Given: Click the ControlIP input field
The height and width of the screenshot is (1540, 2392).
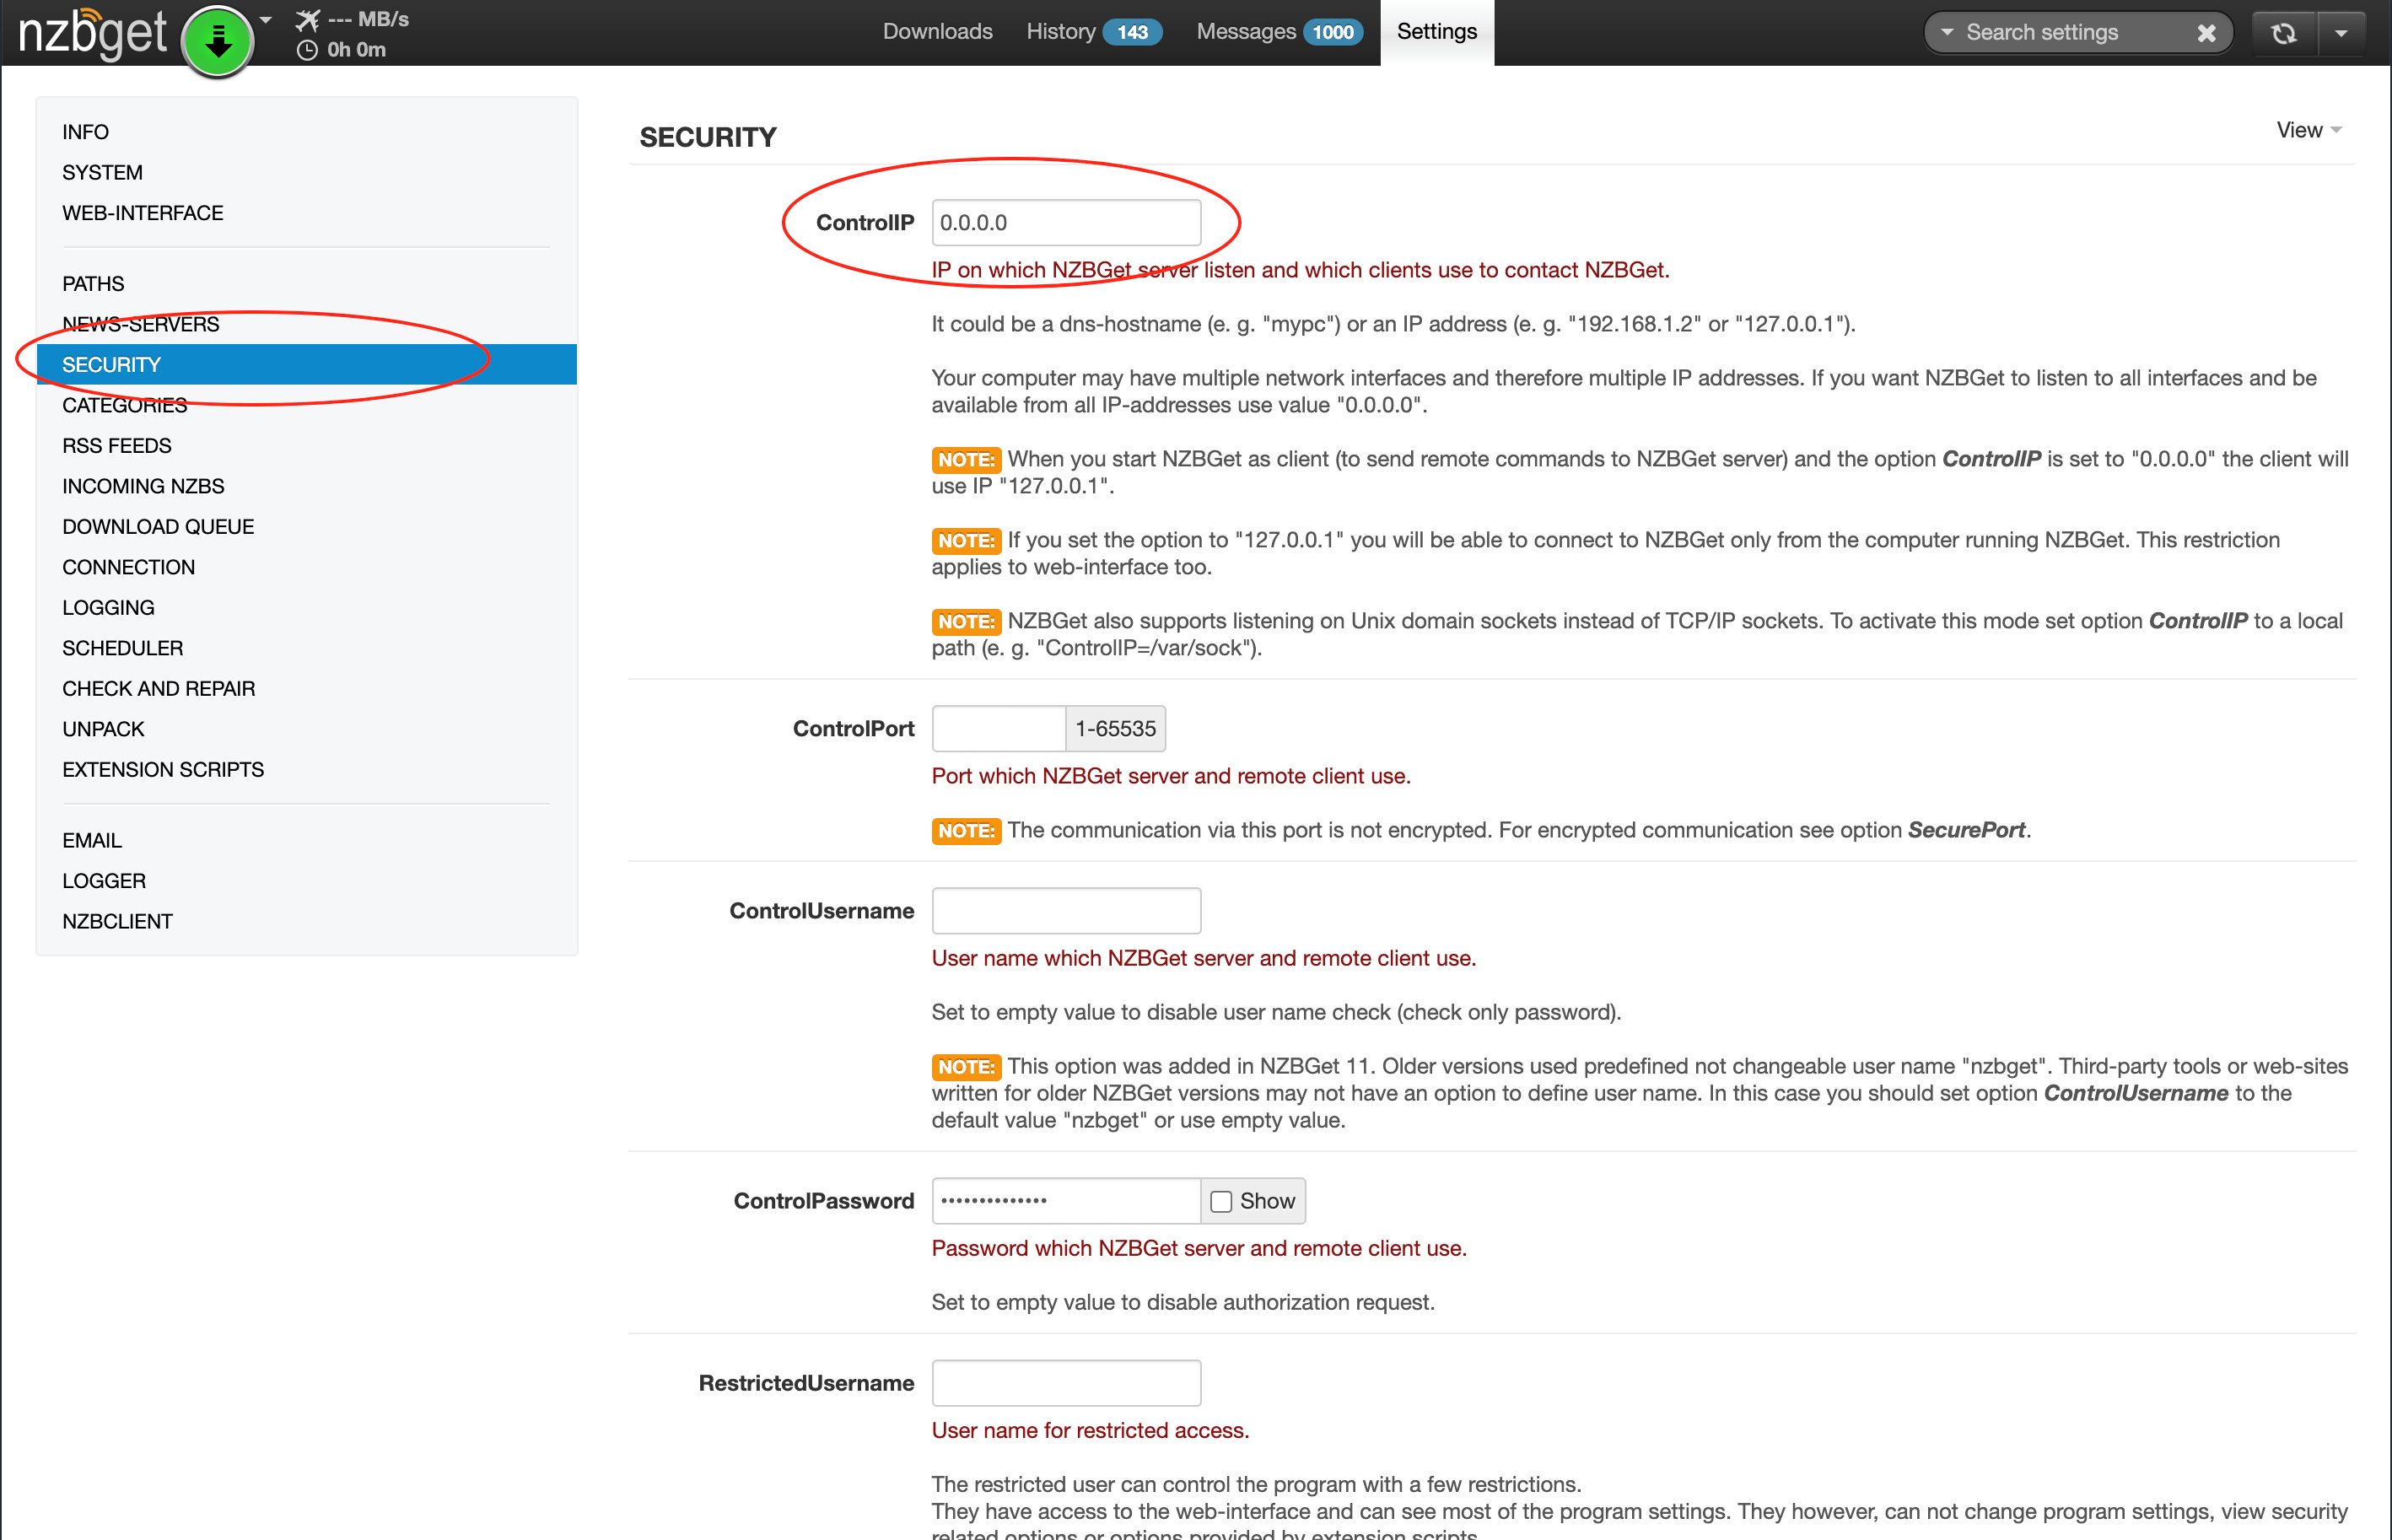Looking at the screenshot, I should tap(1067, 222).
